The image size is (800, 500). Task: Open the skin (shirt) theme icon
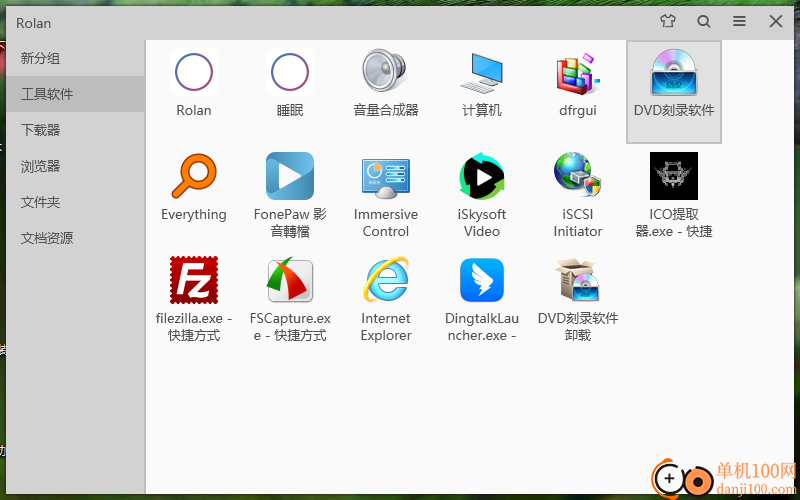click(668, 21)
